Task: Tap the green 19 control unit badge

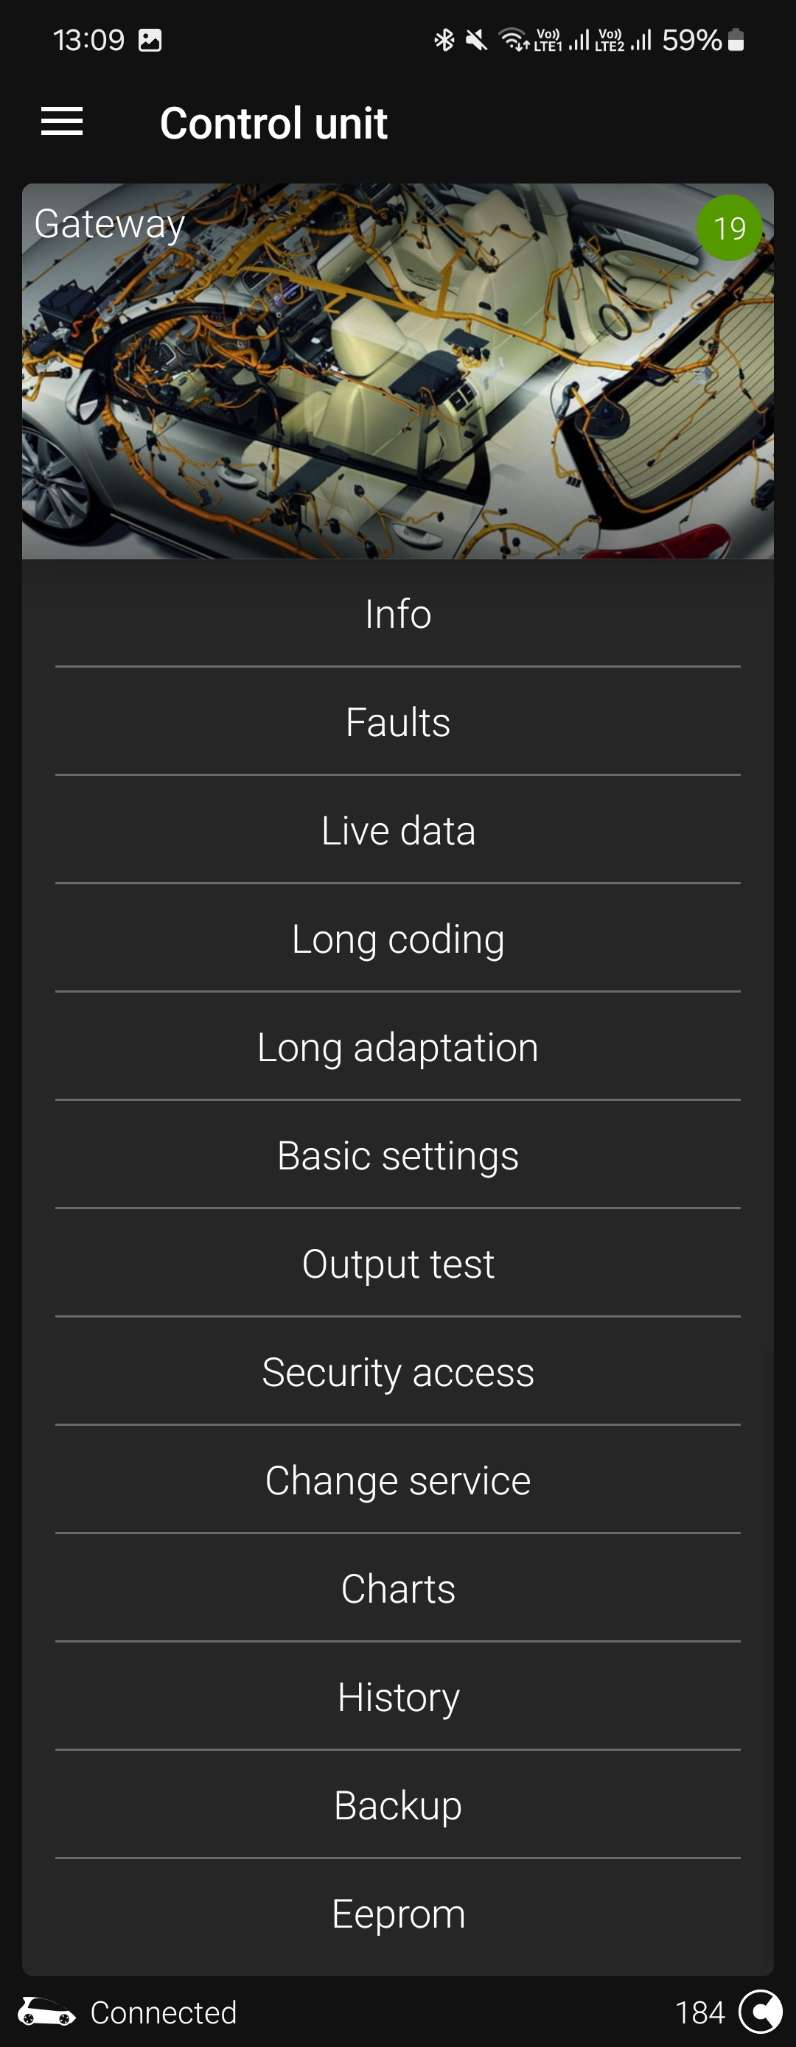Action: (729, 228)
